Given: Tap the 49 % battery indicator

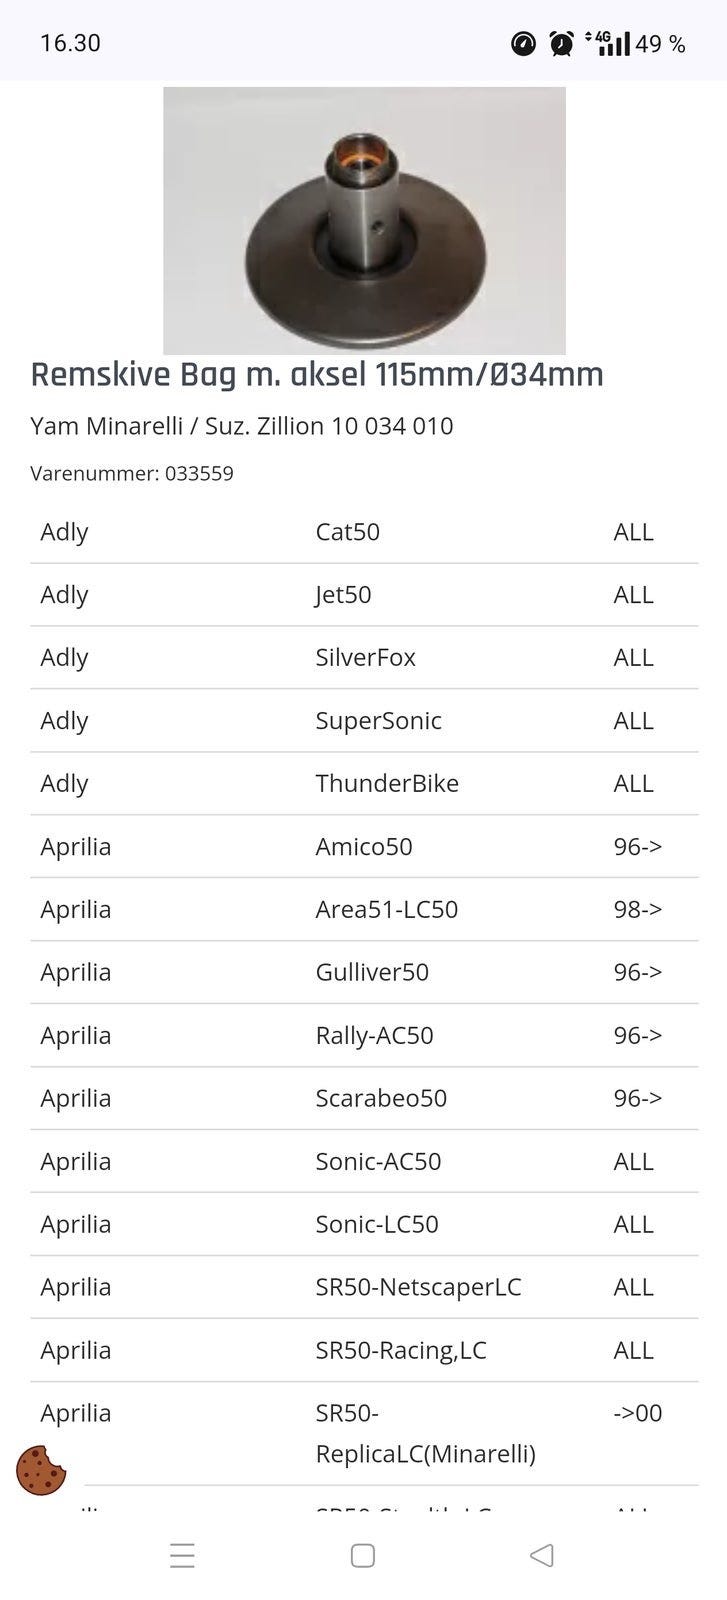Looking at the screenshot, I should coord(660,44).
